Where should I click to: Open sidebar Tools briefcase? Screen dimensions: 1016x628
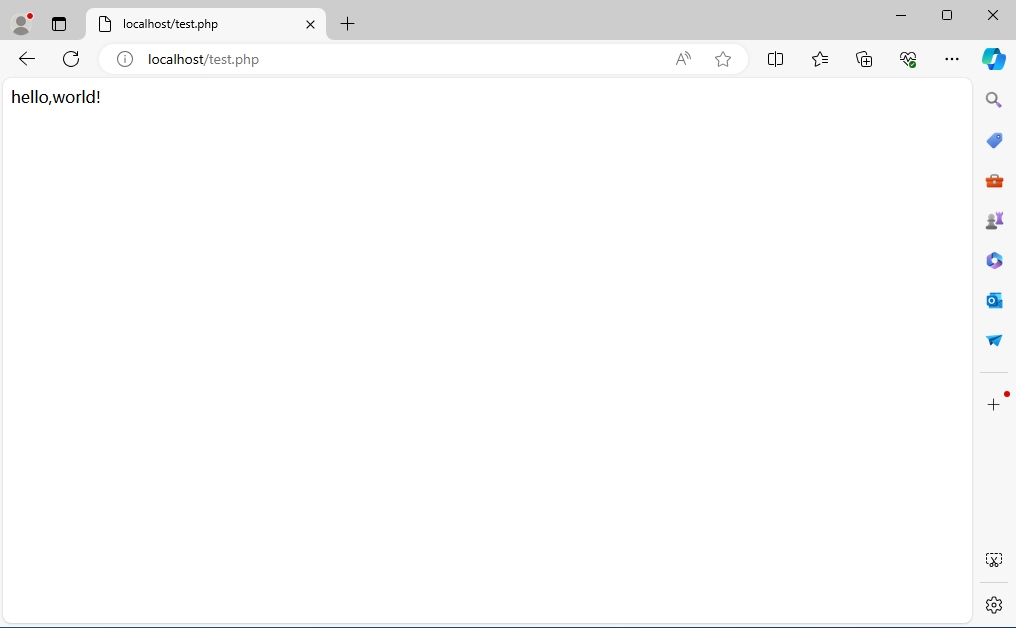(994, 181)
